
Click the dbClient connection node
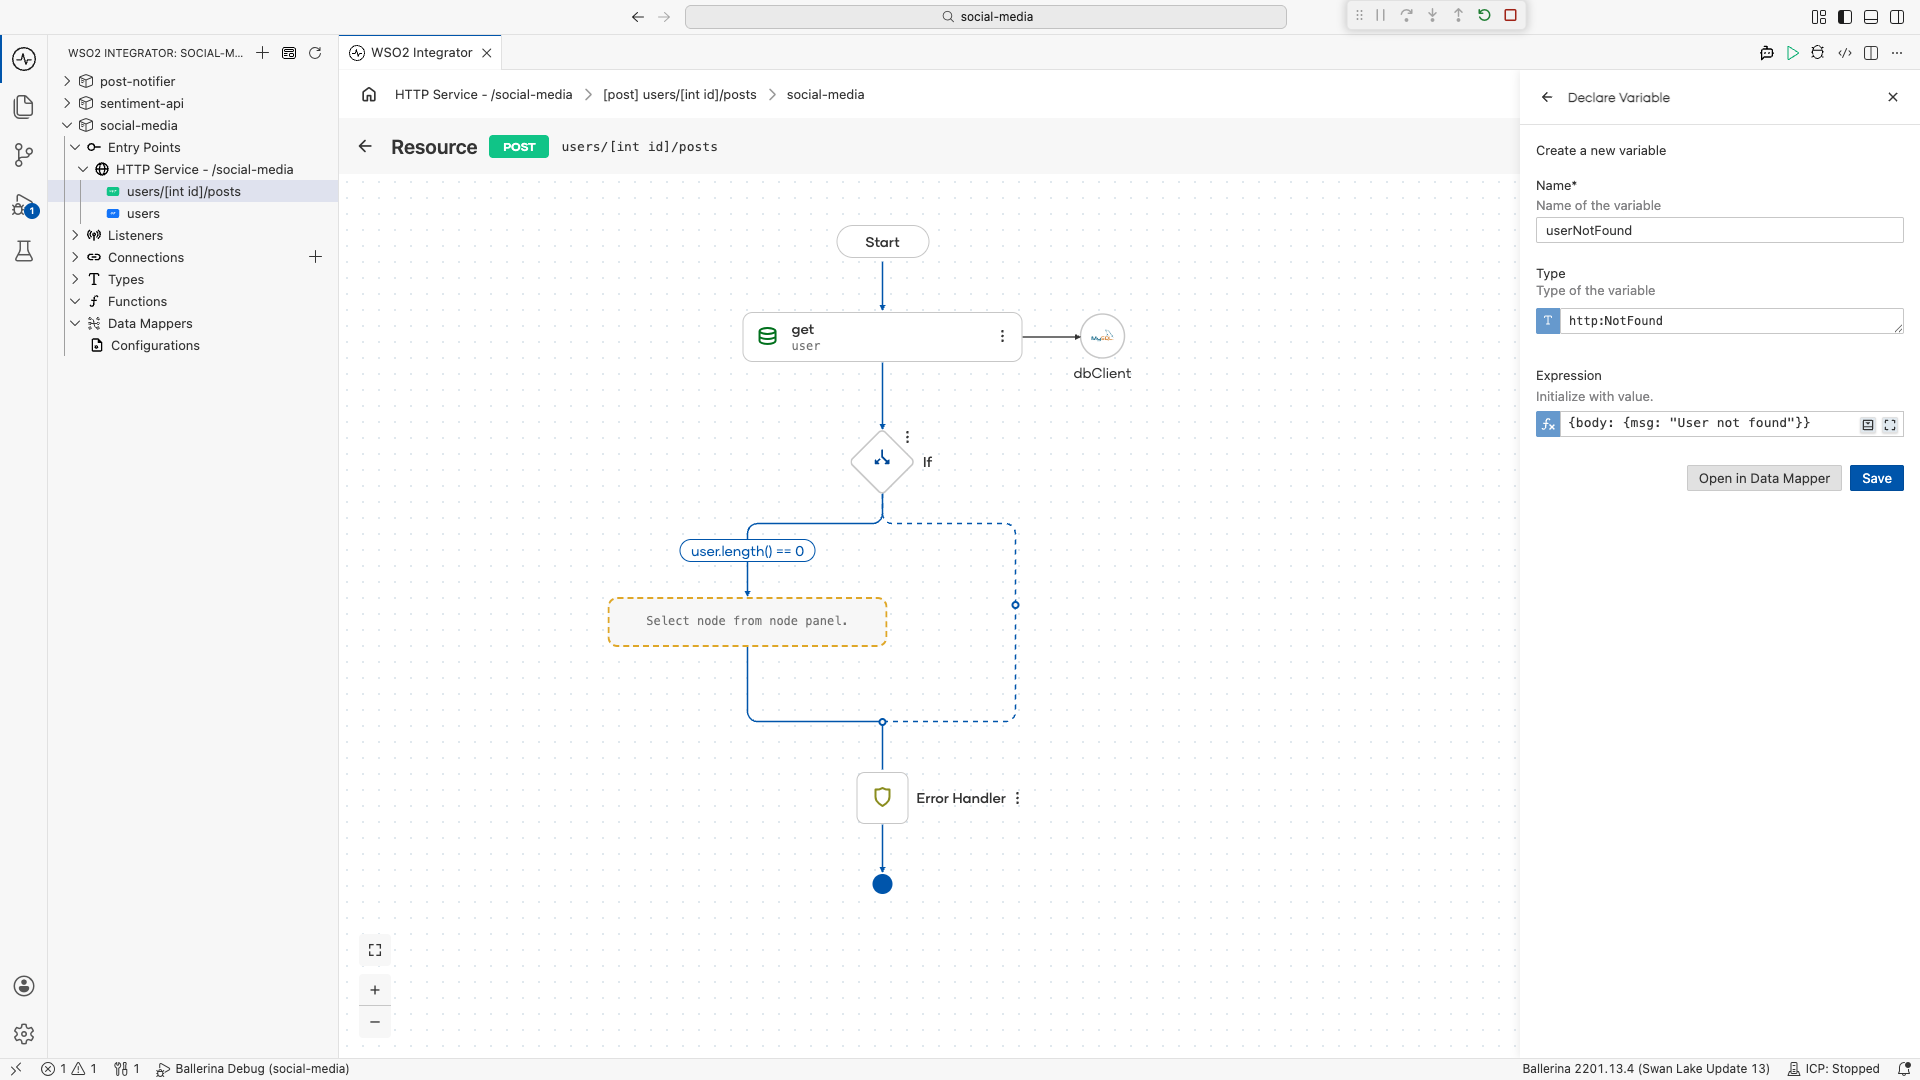point(1102,337)
